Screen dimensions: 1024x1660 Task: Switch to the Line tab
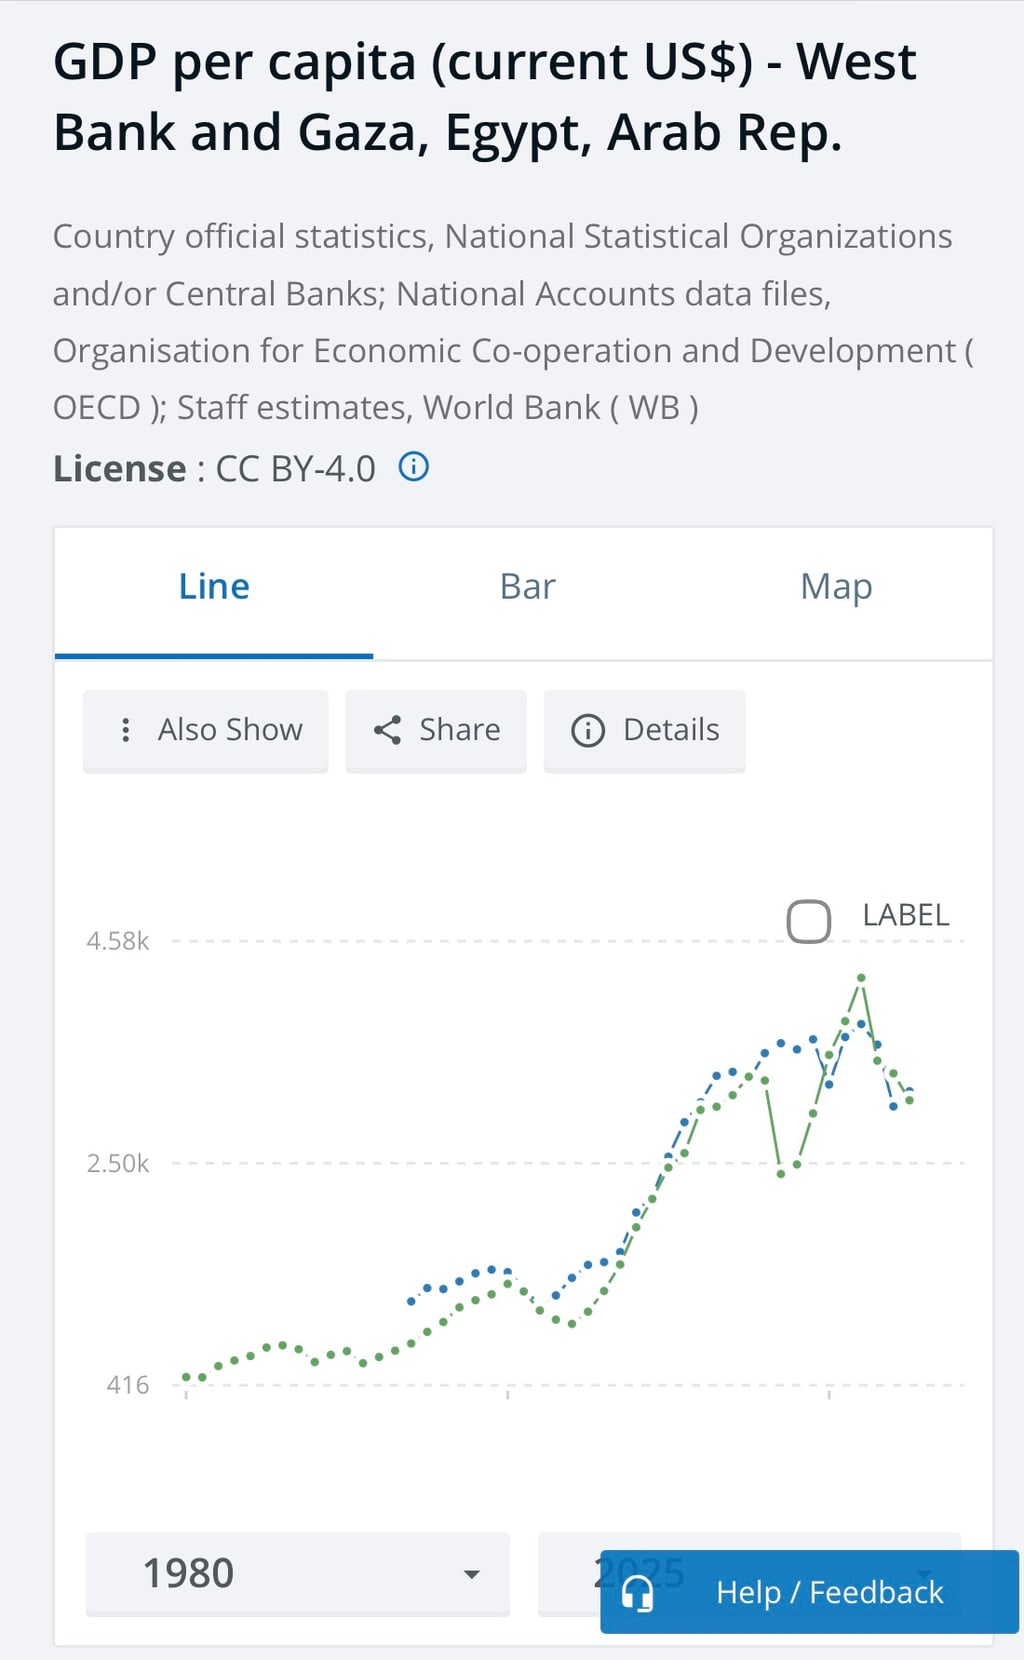[214, 587]
